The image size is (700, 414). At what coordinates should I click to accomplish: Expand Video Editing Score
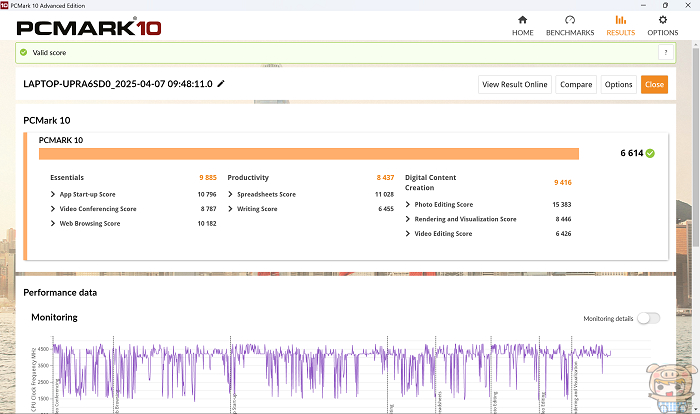[x=408, y=234]
